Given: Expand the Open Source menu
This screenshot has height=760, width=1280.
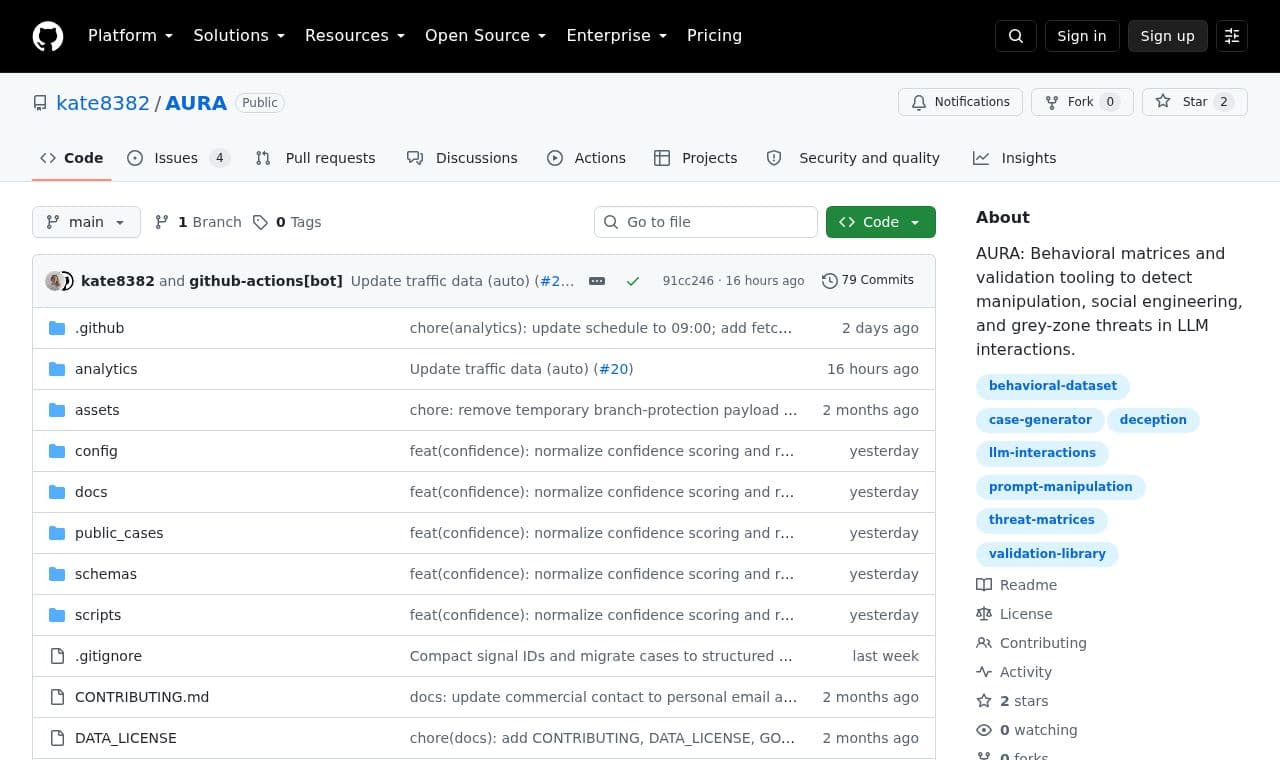Looking at the screenshot, I should coord(486,35).
